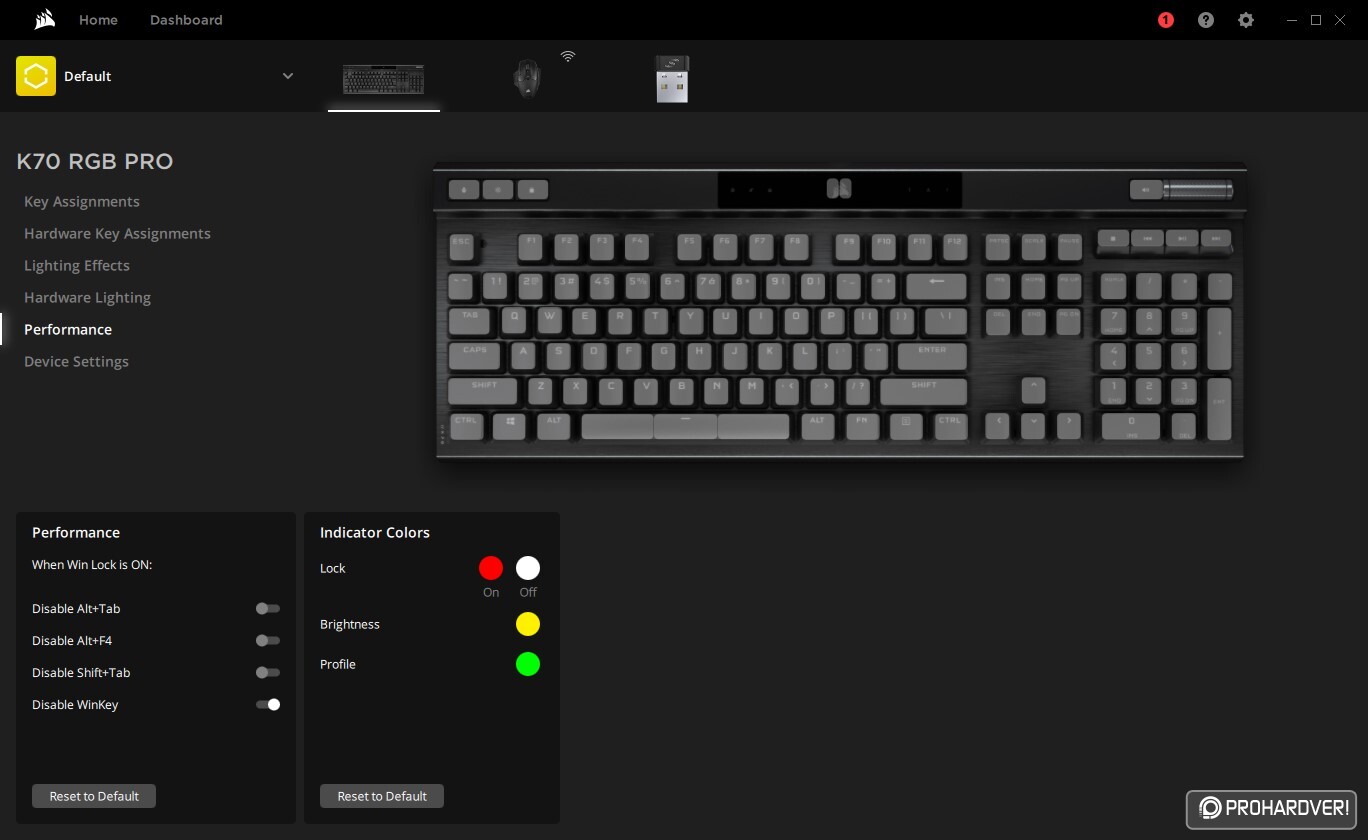Toggle Disable Shift+Tab switch
1368x840 pixels.
pos(267,672)
